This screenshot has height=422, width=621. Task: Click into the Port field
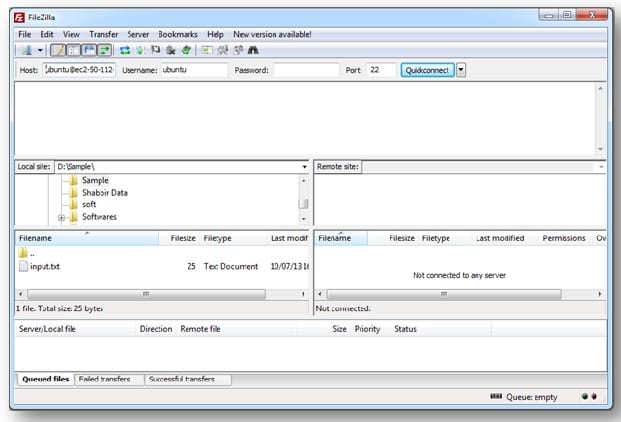(381, 70)
